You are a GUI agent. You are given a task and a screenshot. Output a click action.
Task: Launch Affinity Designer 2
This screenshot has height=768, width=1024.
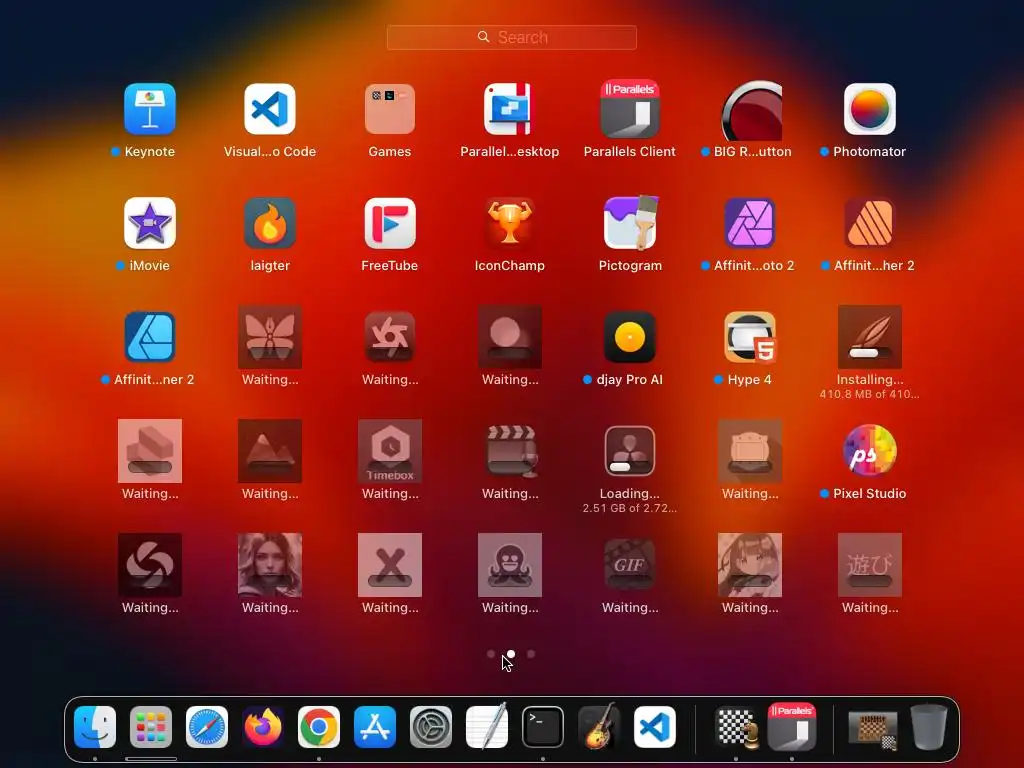(x=150, y=337)
